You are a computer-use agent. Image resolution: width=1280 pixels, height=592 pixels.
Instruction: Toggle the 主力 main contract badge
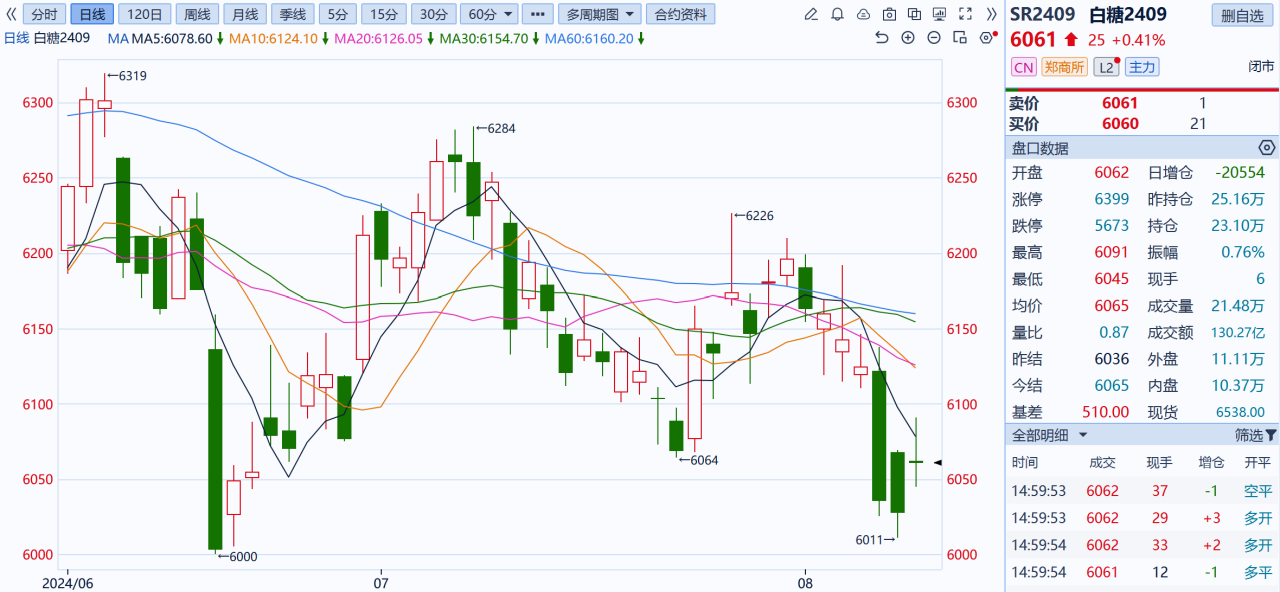point(1141,67)
